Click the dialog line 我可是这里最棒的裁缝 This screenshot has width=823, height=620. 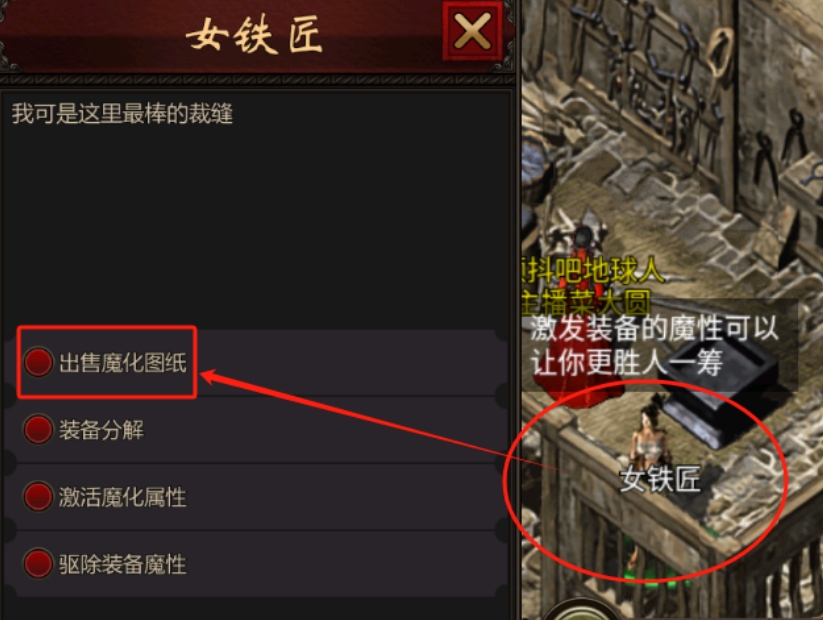click(x=122, y=113)
